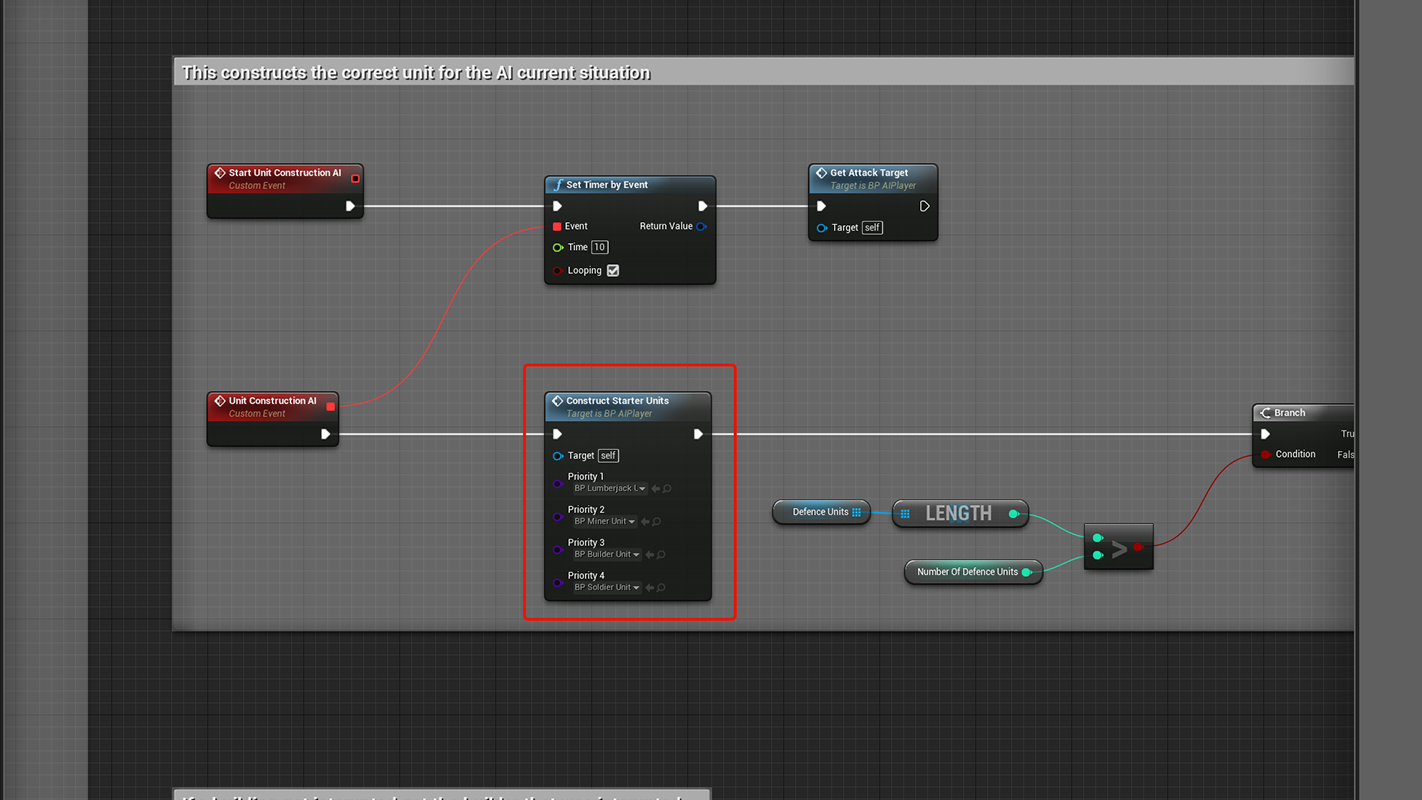Click the output exec pin on Get Attack Target
Image resolution: width=1422 pixels, height=800 pixels.
(x=924, y=206)
